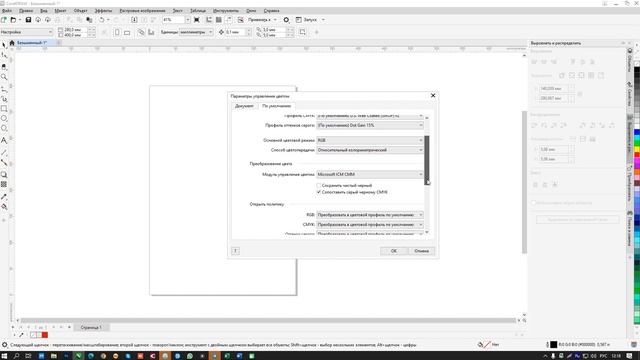
Task: Switch to 'Документ' tab in dialog
Action: click(244, 106)
